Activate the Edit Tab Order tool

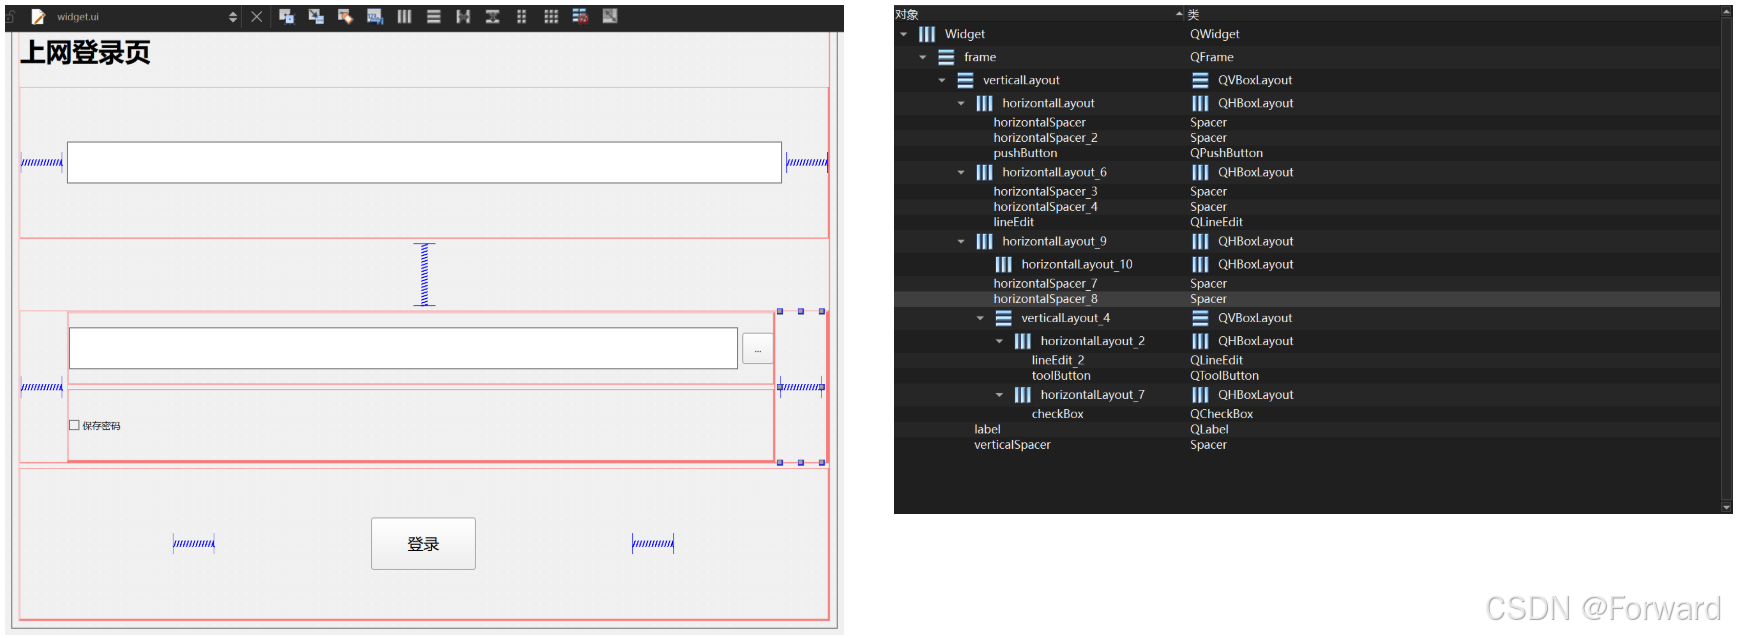click(375, 16)
